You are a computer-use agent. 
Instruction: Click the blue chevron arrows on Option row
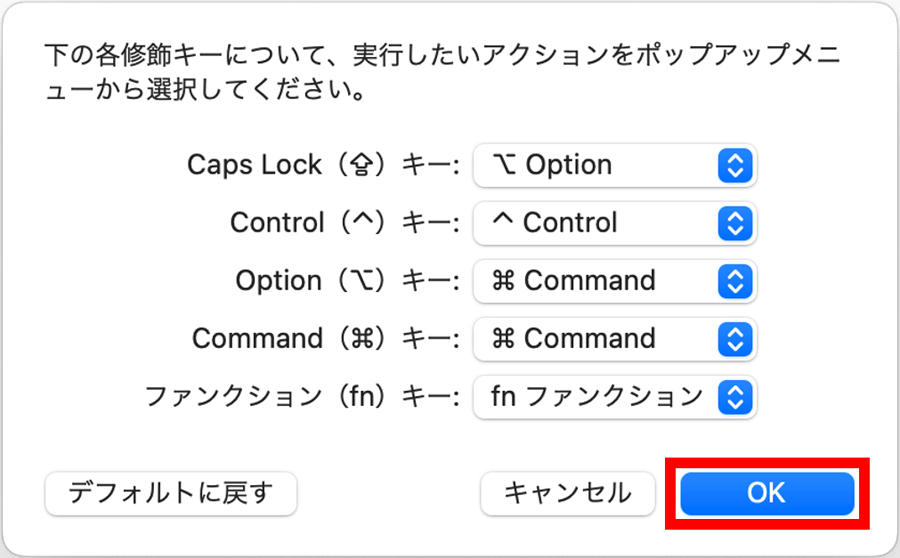pos(735,281)
